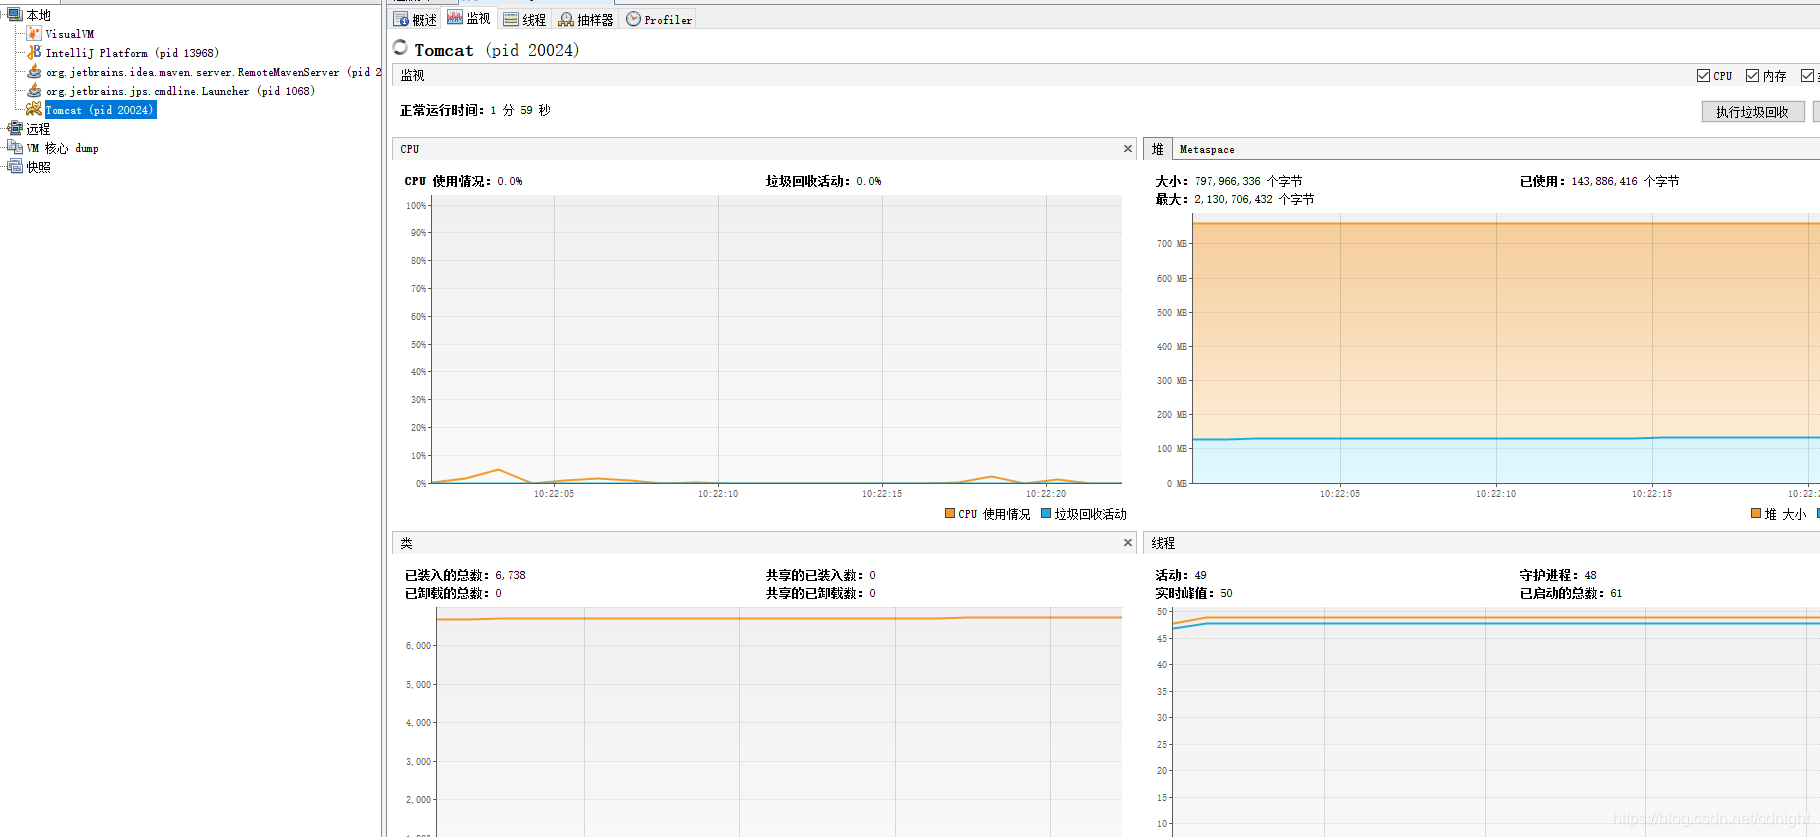Click 实时峰值: 50 text
Screen dimensions: 1820x837
pos(1194,593)
